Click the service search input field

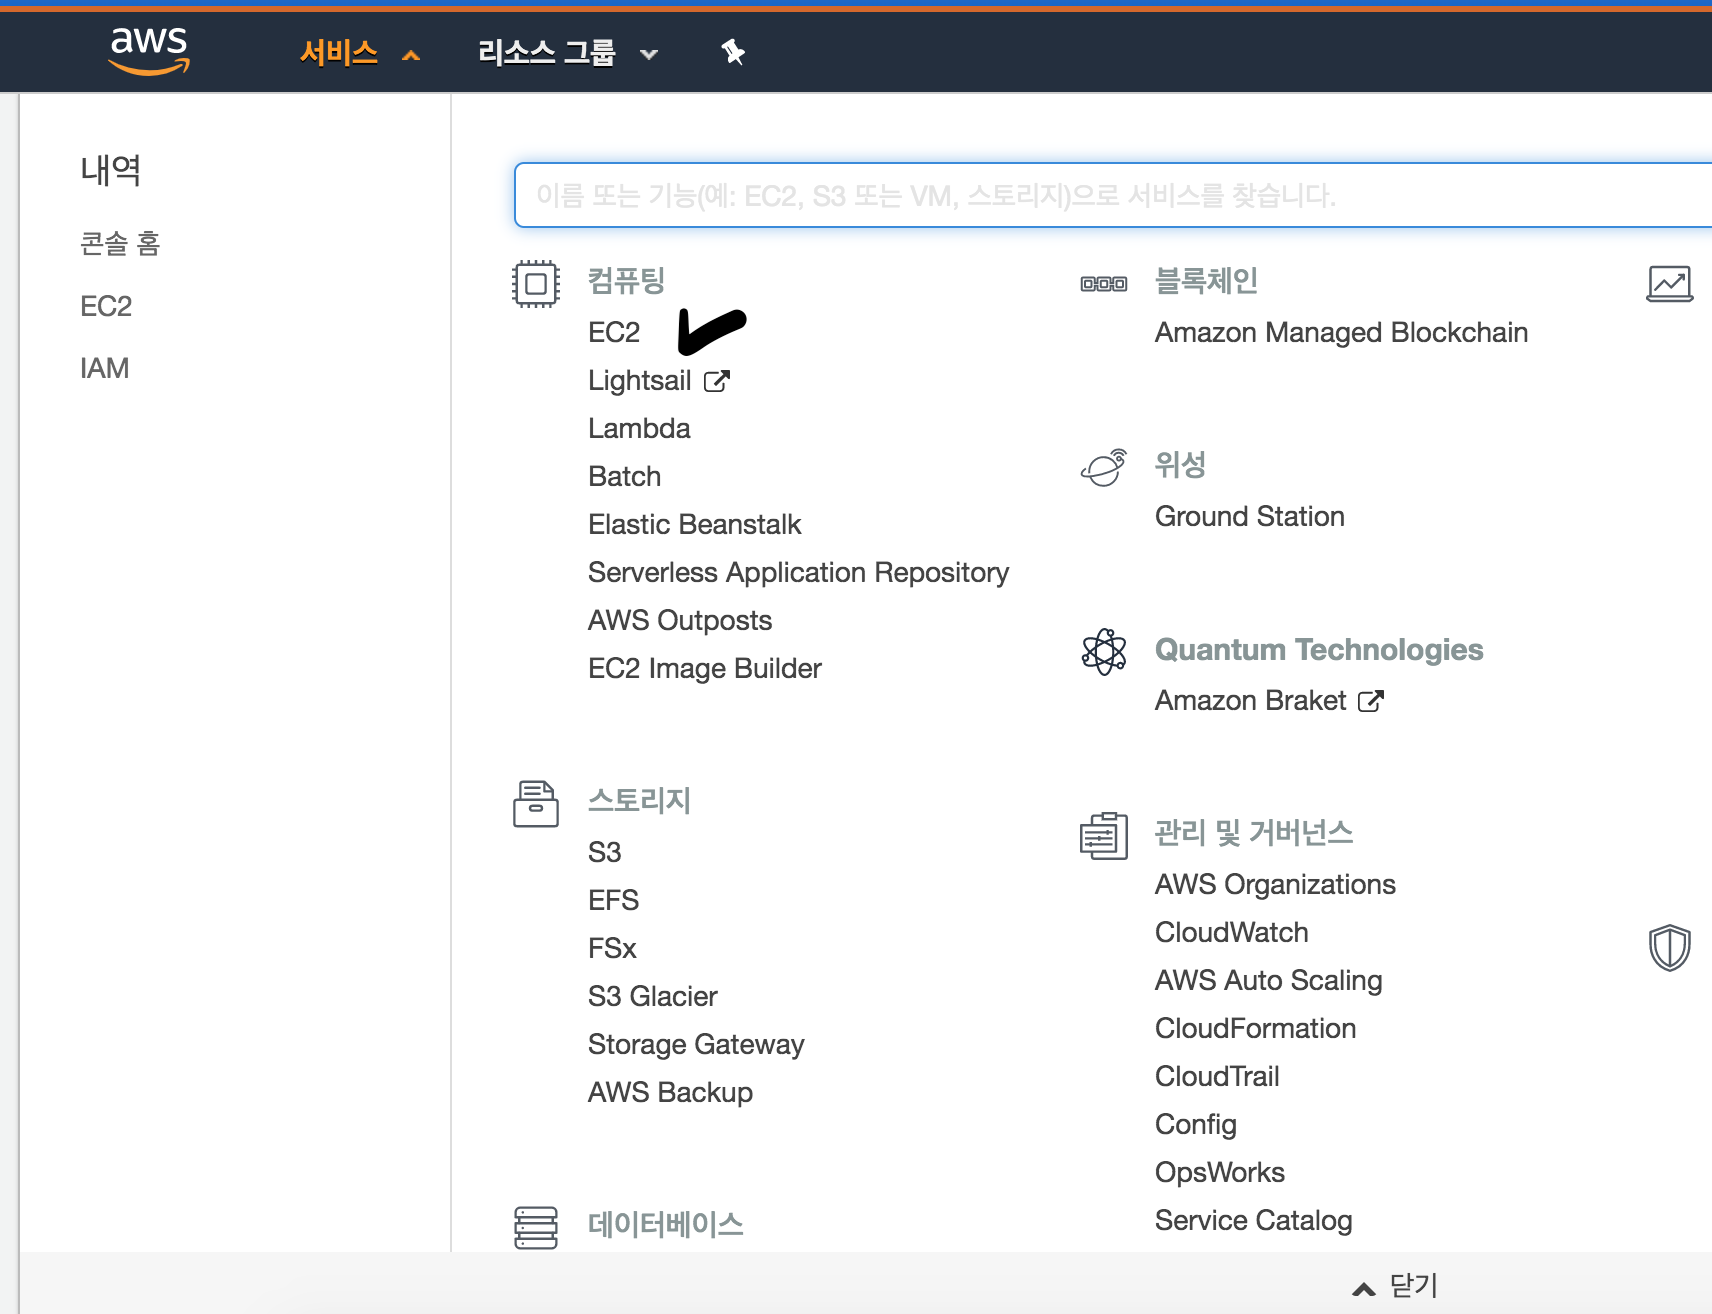coord(1113,195)
